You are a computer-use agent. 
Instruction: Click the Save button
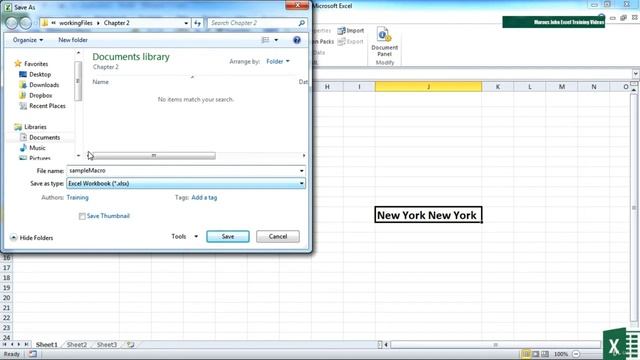228,236
